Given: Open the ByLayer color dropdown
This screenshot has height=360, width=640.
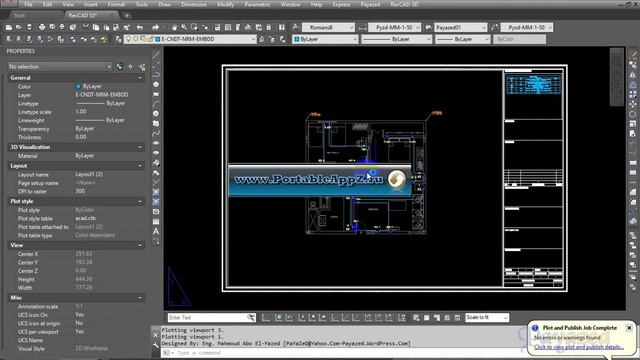Looking at the screenshot, I should 325,39.
